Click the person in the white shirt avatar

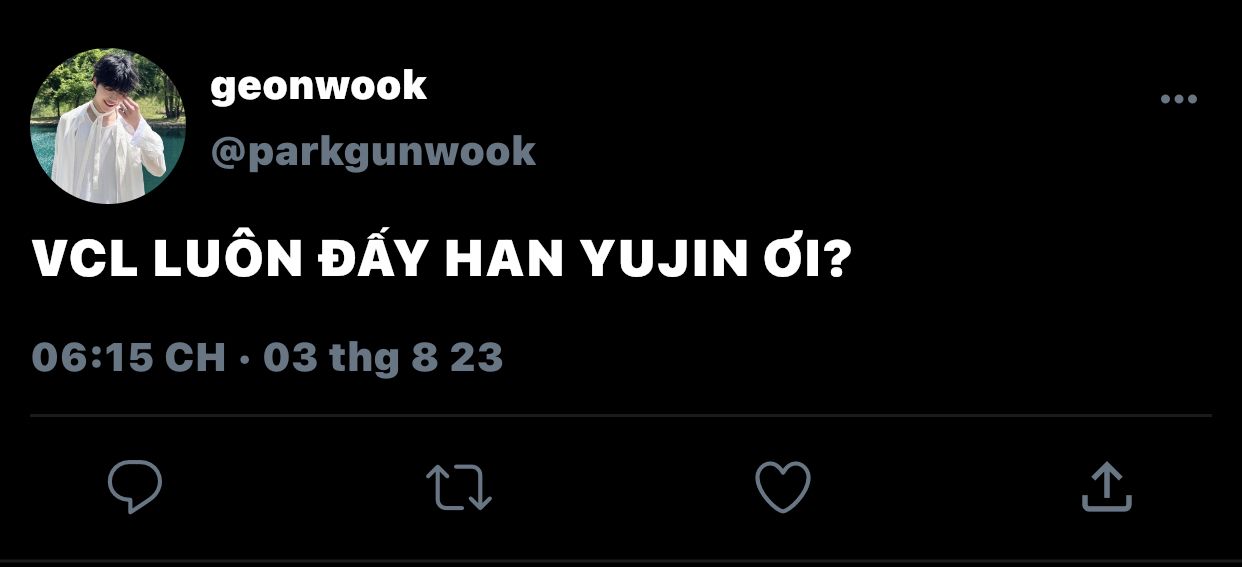click(108, 126)
